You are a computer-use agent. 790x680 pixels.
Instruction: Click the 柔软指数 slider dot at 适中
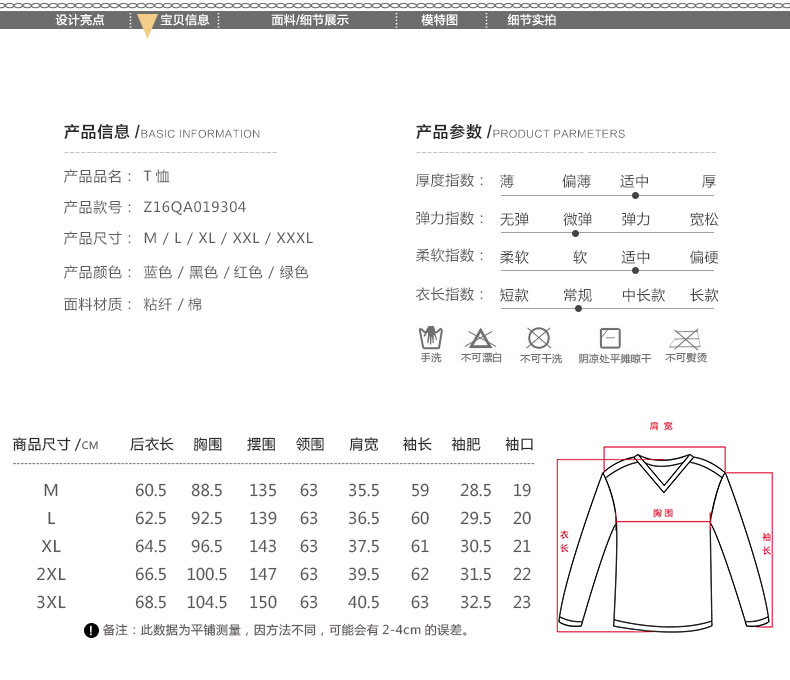pyautogui.click(x=635, y=270)
